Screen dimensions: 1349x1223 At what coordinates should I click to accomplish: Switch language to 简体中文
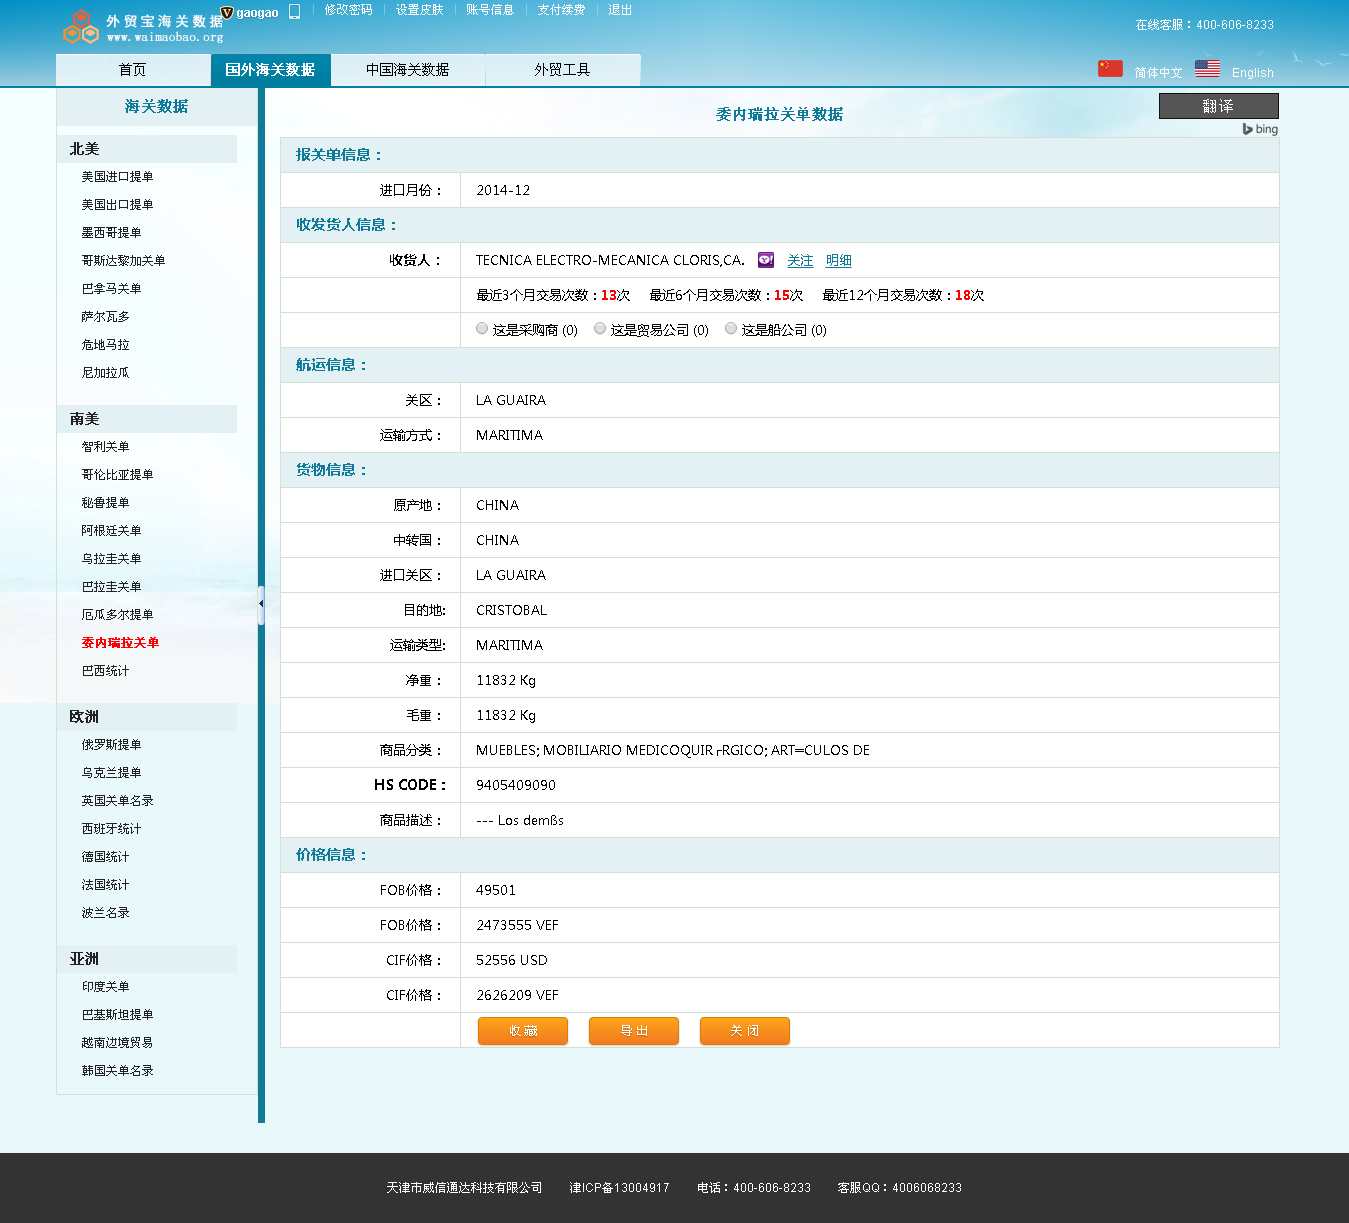point(1158,73)
